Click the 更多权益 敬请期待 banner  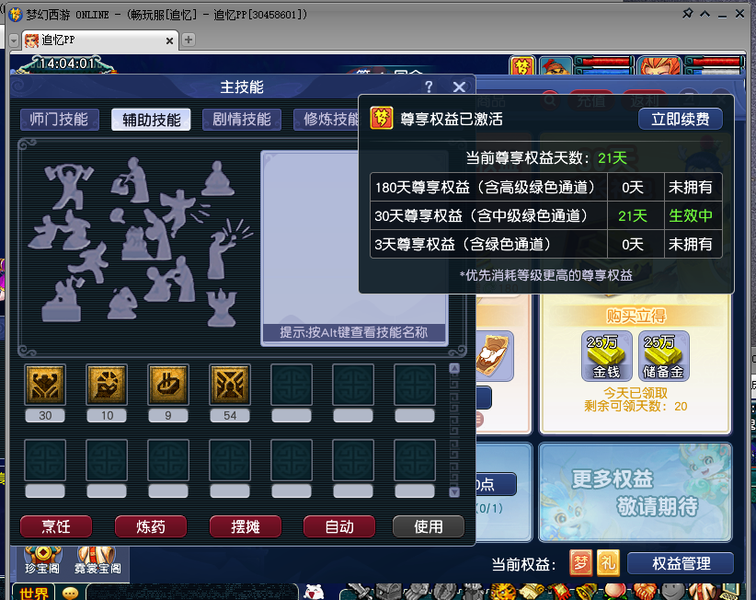(635, 492)
